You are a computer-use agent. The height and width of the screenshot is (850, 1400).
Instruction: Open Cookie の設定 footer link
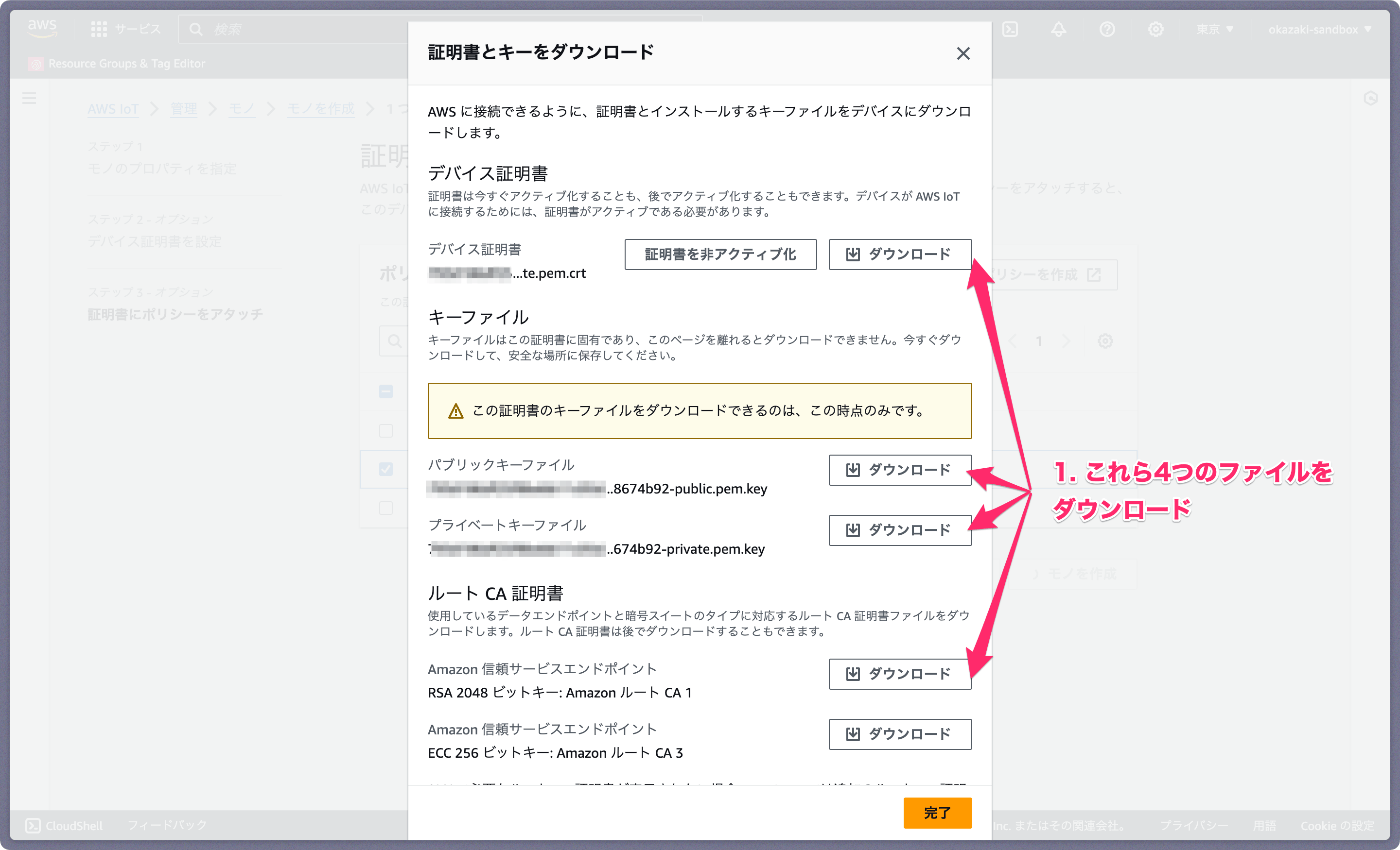(1337, 826)
